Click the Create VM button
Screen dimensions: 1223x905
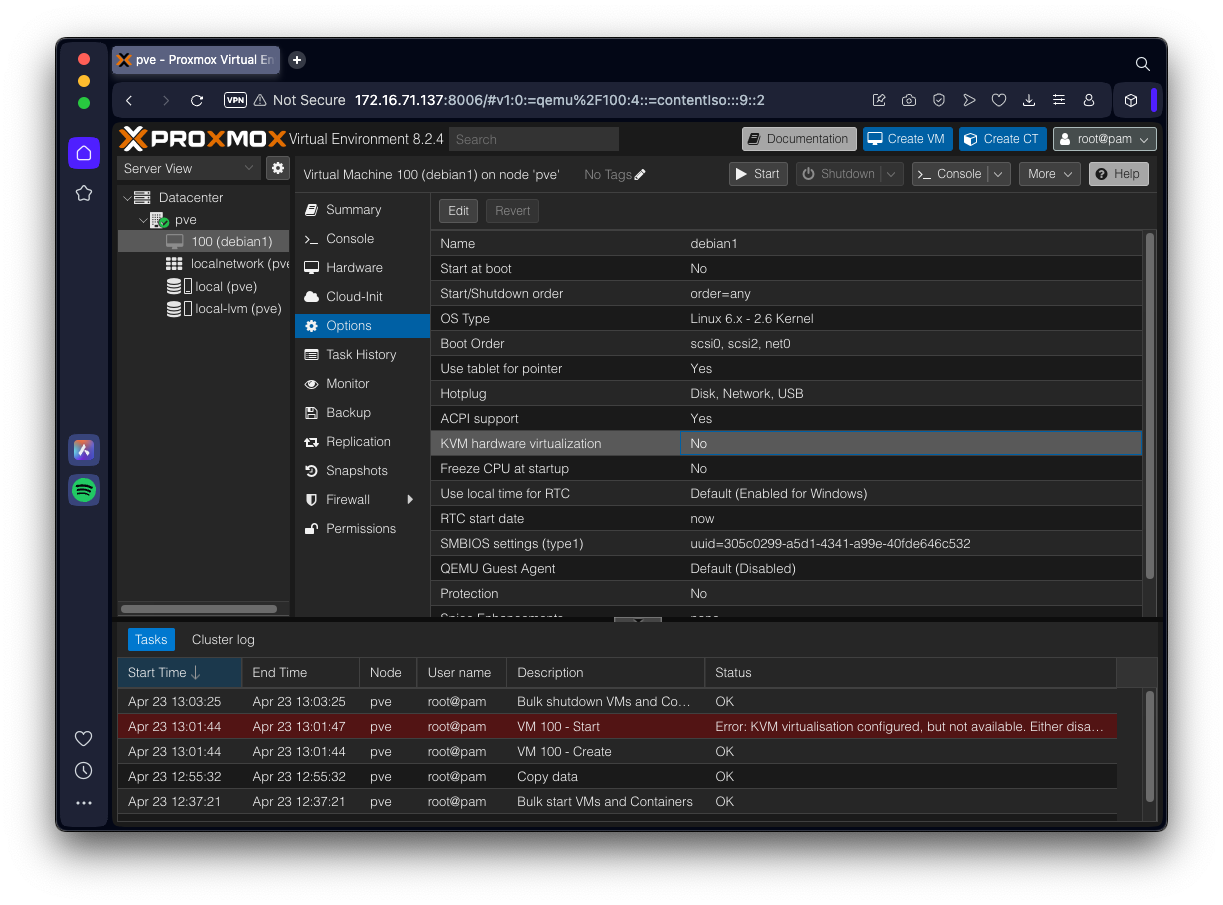(x=907, y=139)
